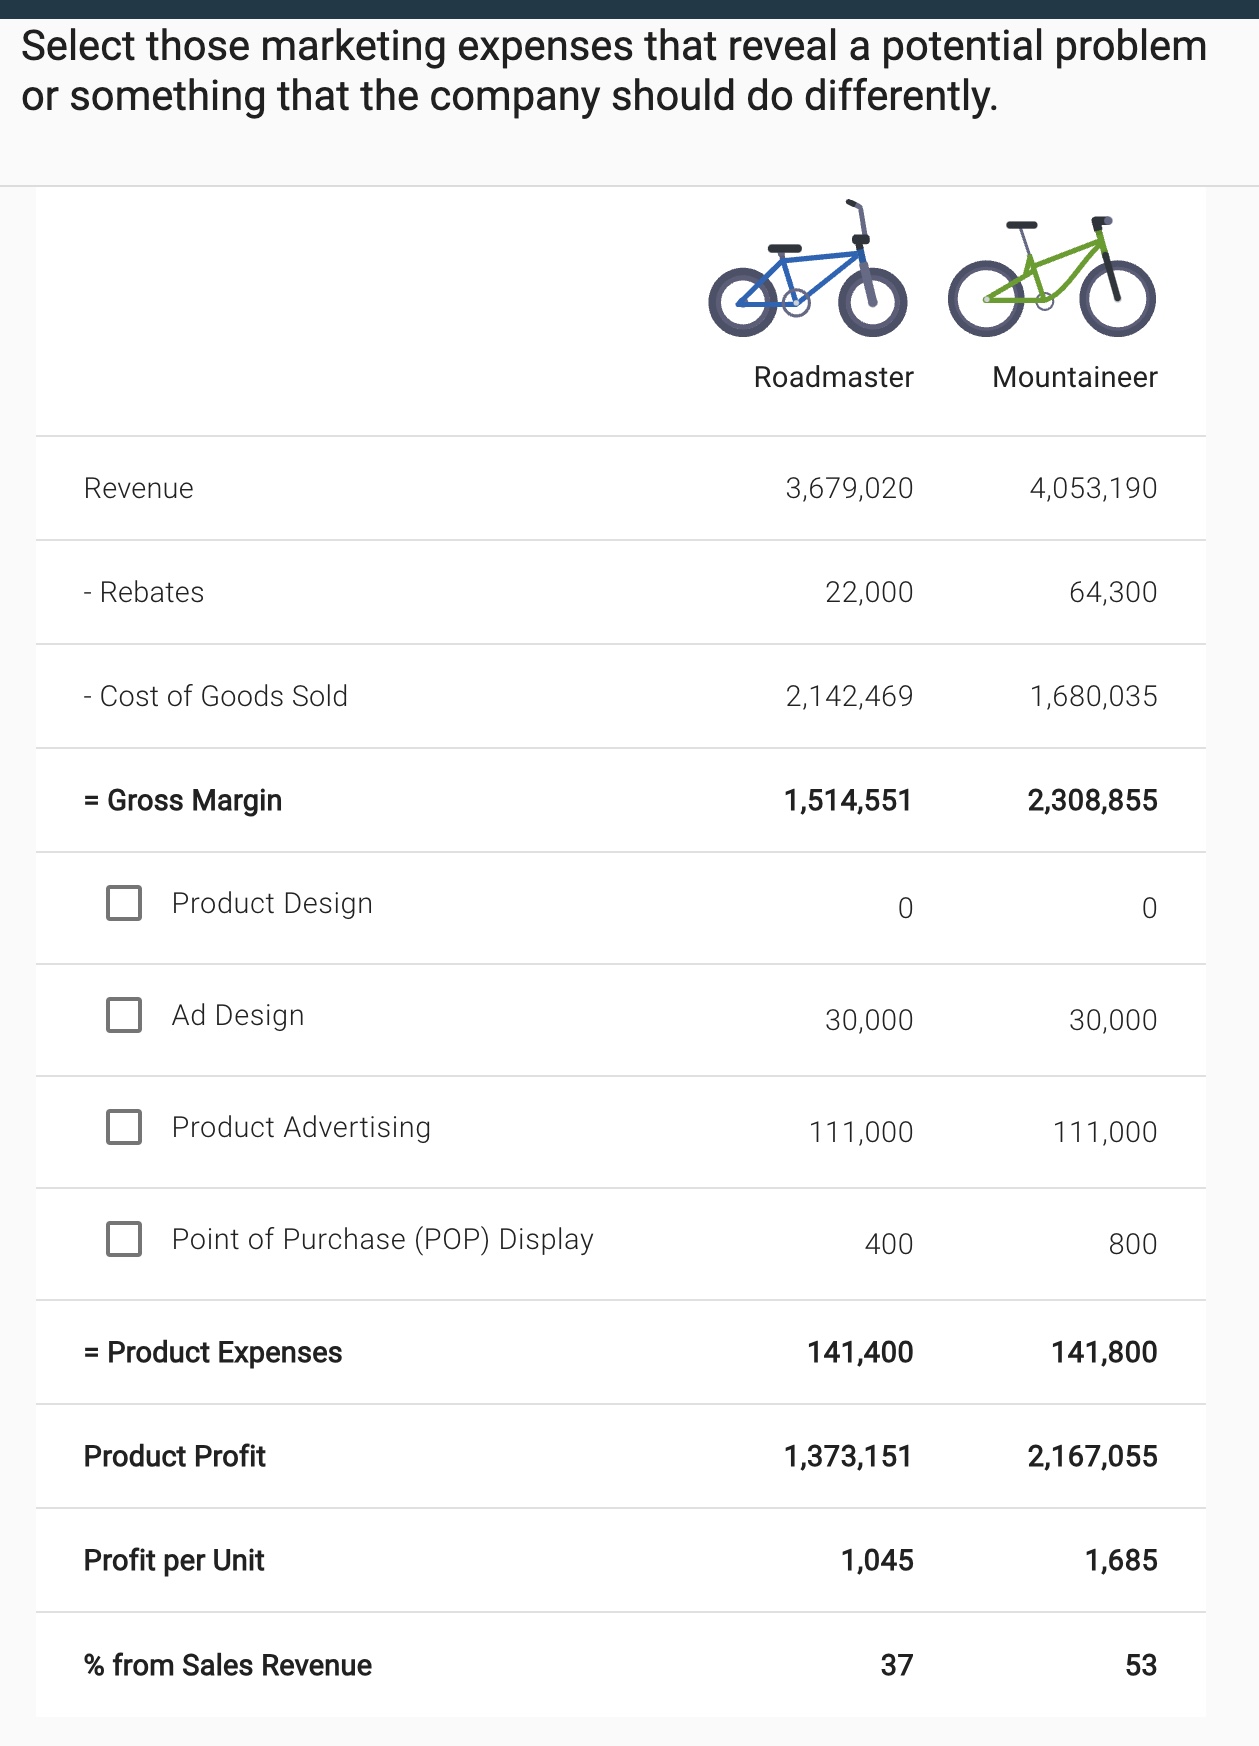Click the Product Expenses row heading

click(213, 1352)
